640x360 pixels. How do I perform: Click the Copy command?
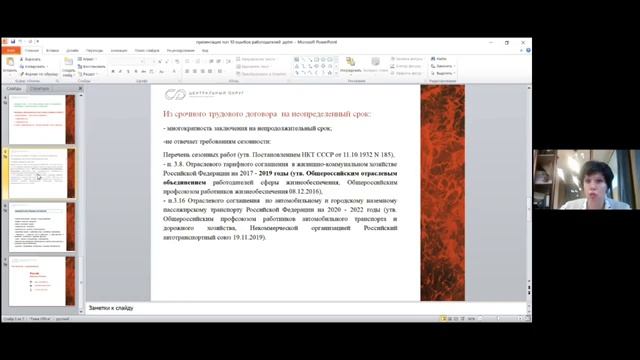33,67
